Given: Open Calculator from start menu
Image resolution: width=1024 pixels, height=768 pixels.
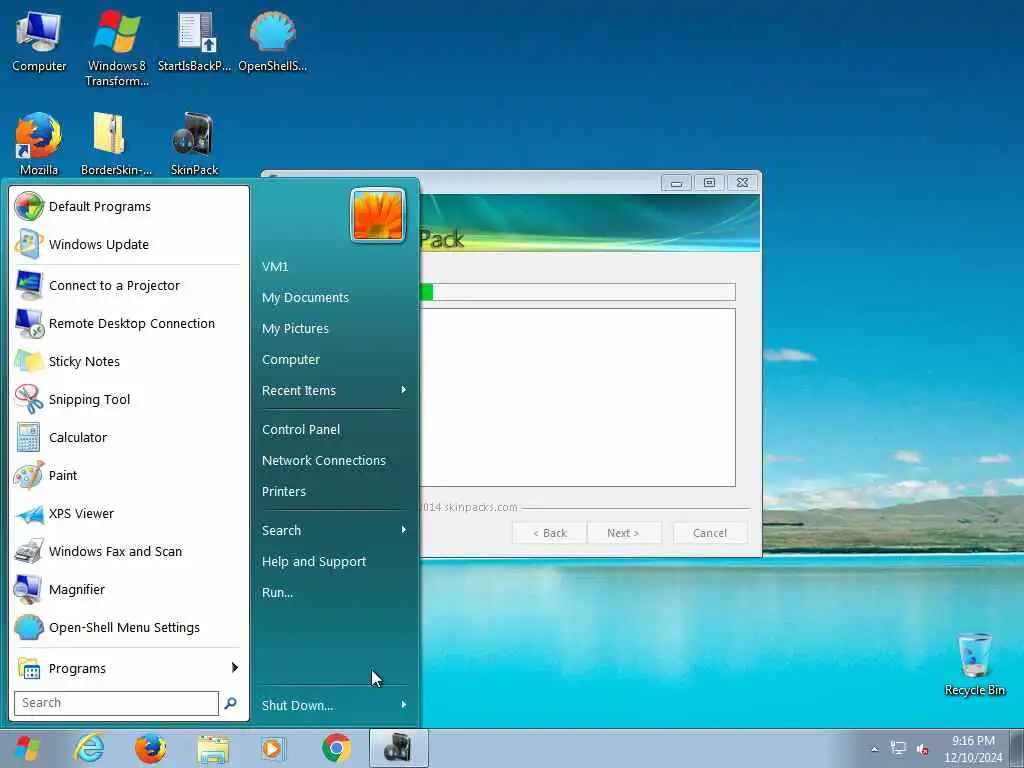Looking at the screenshot, I should coord(129,437).
